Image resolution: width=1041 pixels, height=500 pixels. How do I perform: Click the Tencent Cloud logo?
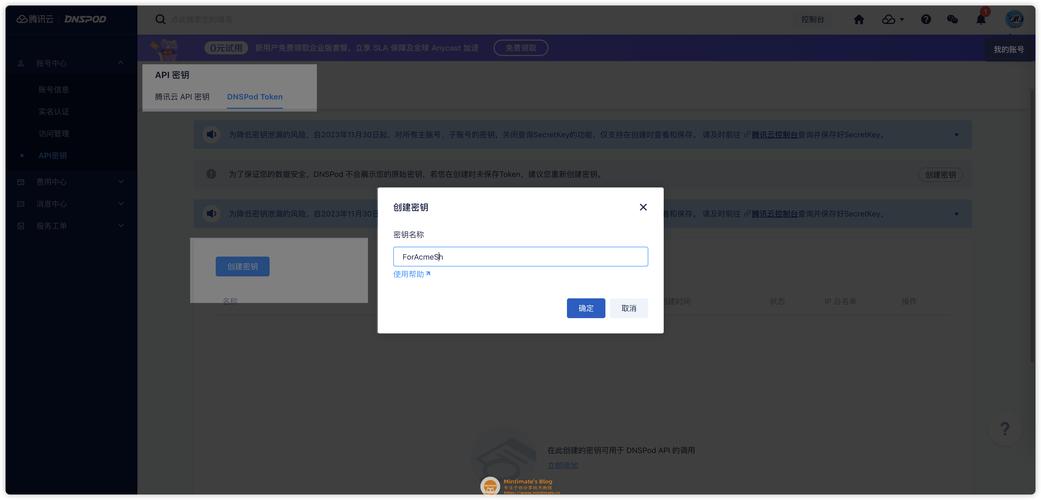[x=35, y=19]
